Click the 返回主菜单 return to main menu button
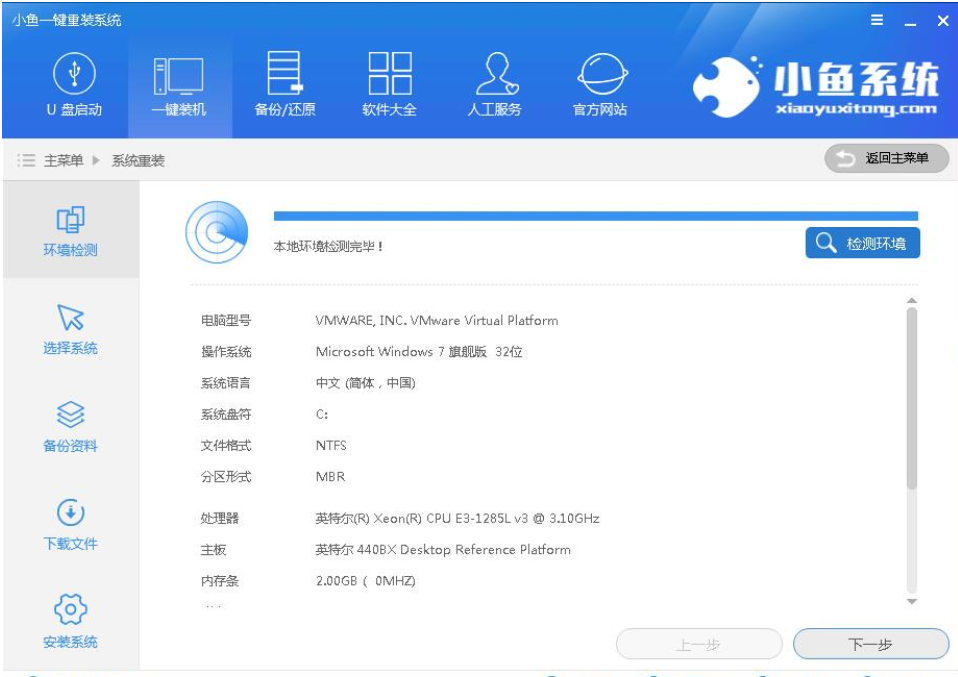Image resolution: width=958 pixels, height=677 pixels. pyautogui.click(x=887, y=159)
